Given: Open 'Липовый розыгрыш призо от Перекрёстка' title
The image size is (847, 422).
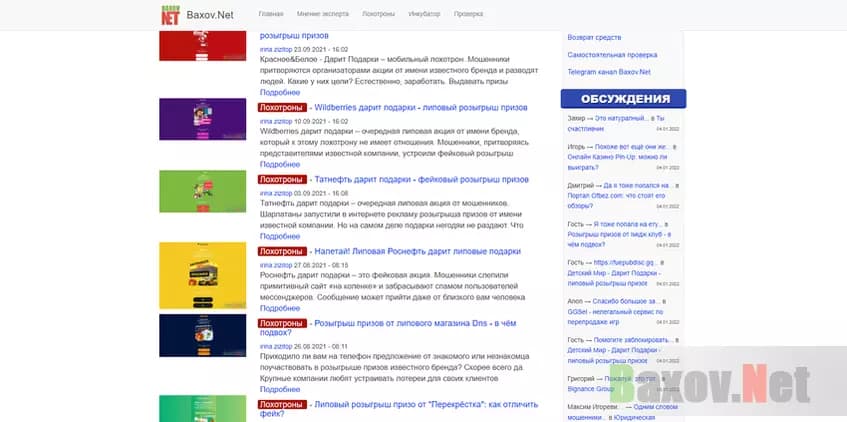Looking at the screenshot, I should [x=399, y=409].
